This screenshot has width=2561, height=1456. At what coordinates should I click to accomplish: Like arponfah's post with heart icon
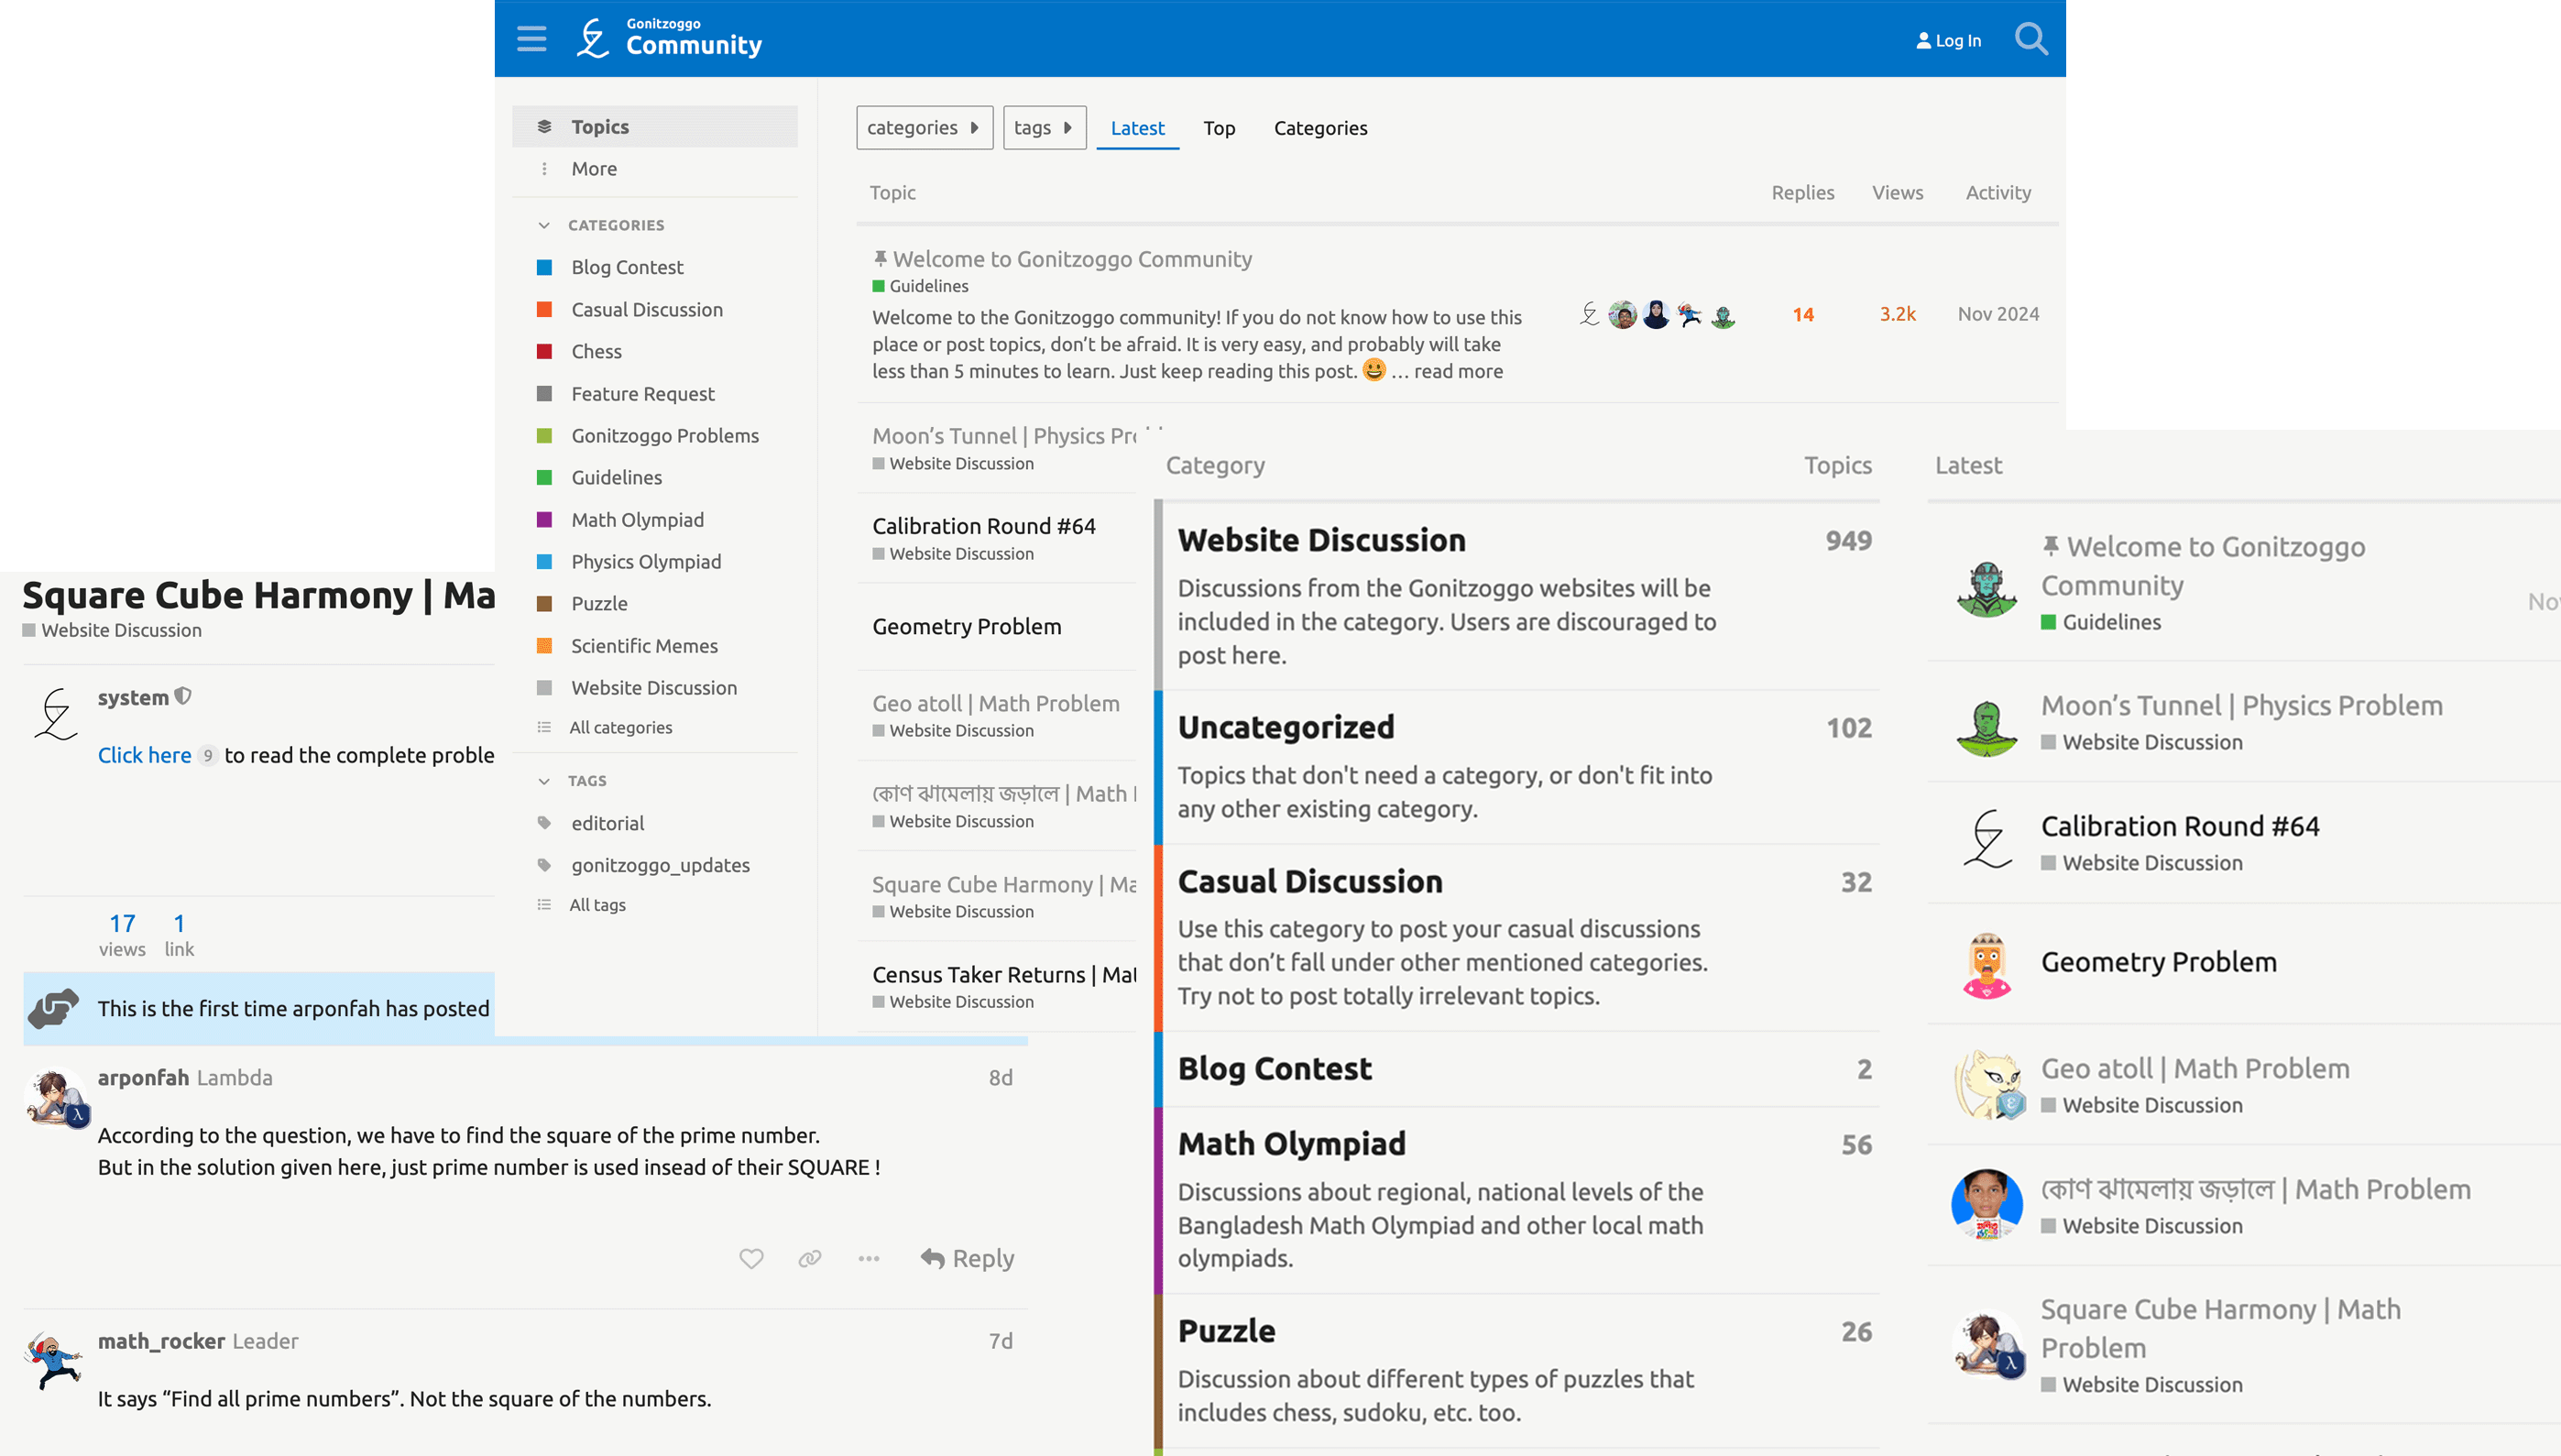tap(751, 1258)
